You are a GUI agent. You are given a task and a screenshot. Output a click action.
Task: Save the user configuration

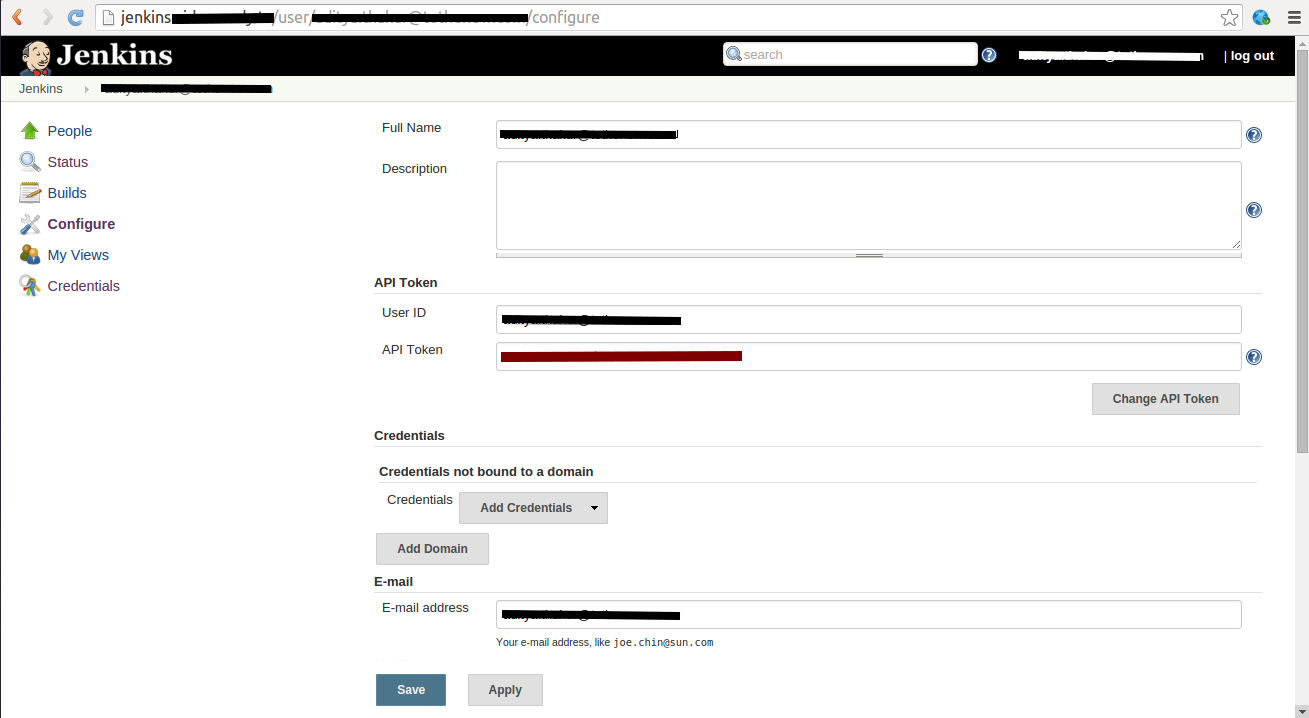tap(411, 690)
